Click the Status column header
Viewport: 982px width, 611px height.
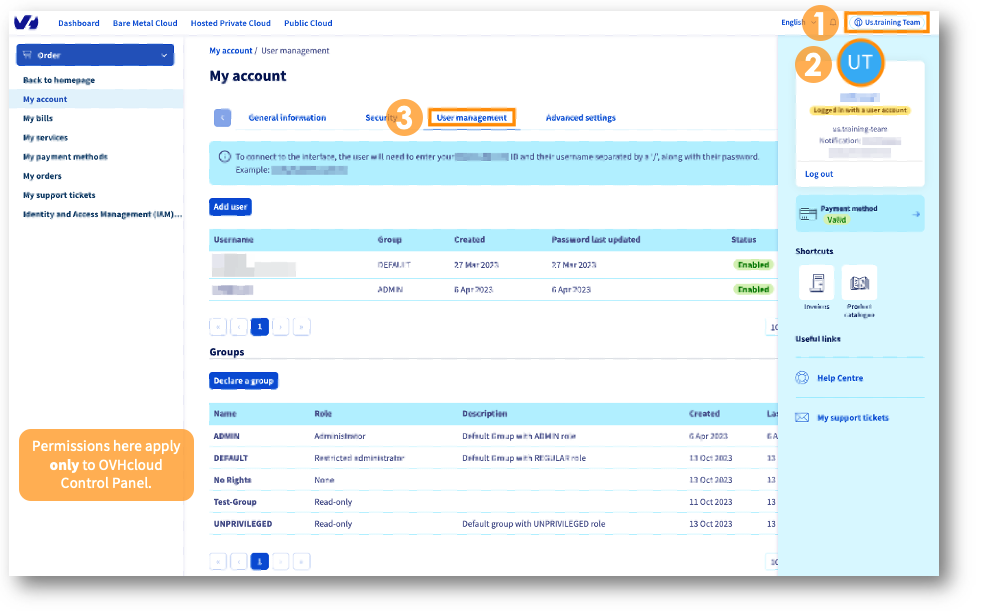point(743,240)
